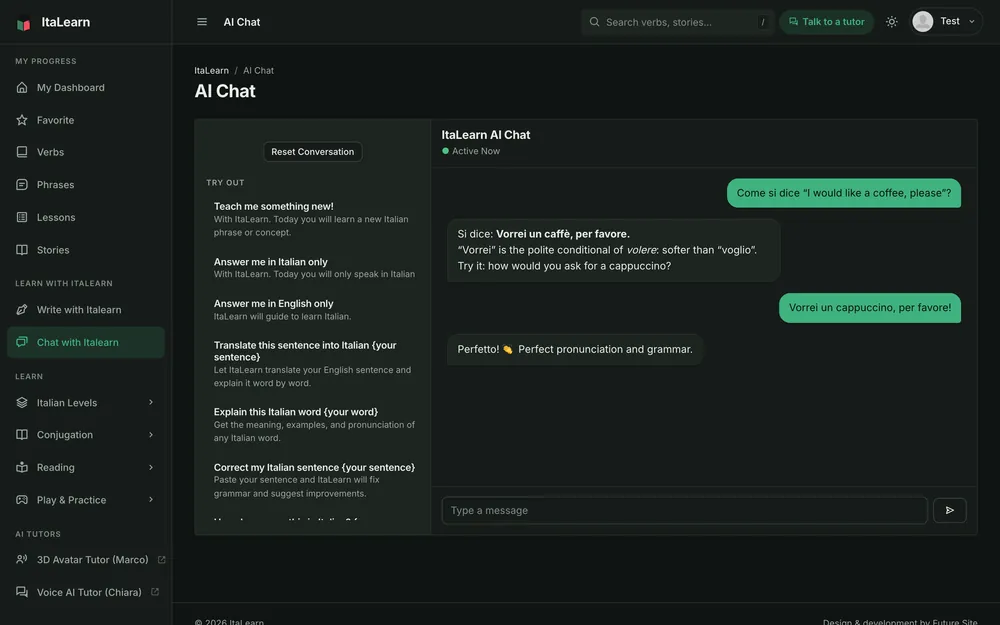Image resolution: width=1000 pixels, height=625 pixels.
Task: Go to Favorite section
Action: tap(85, 120)
